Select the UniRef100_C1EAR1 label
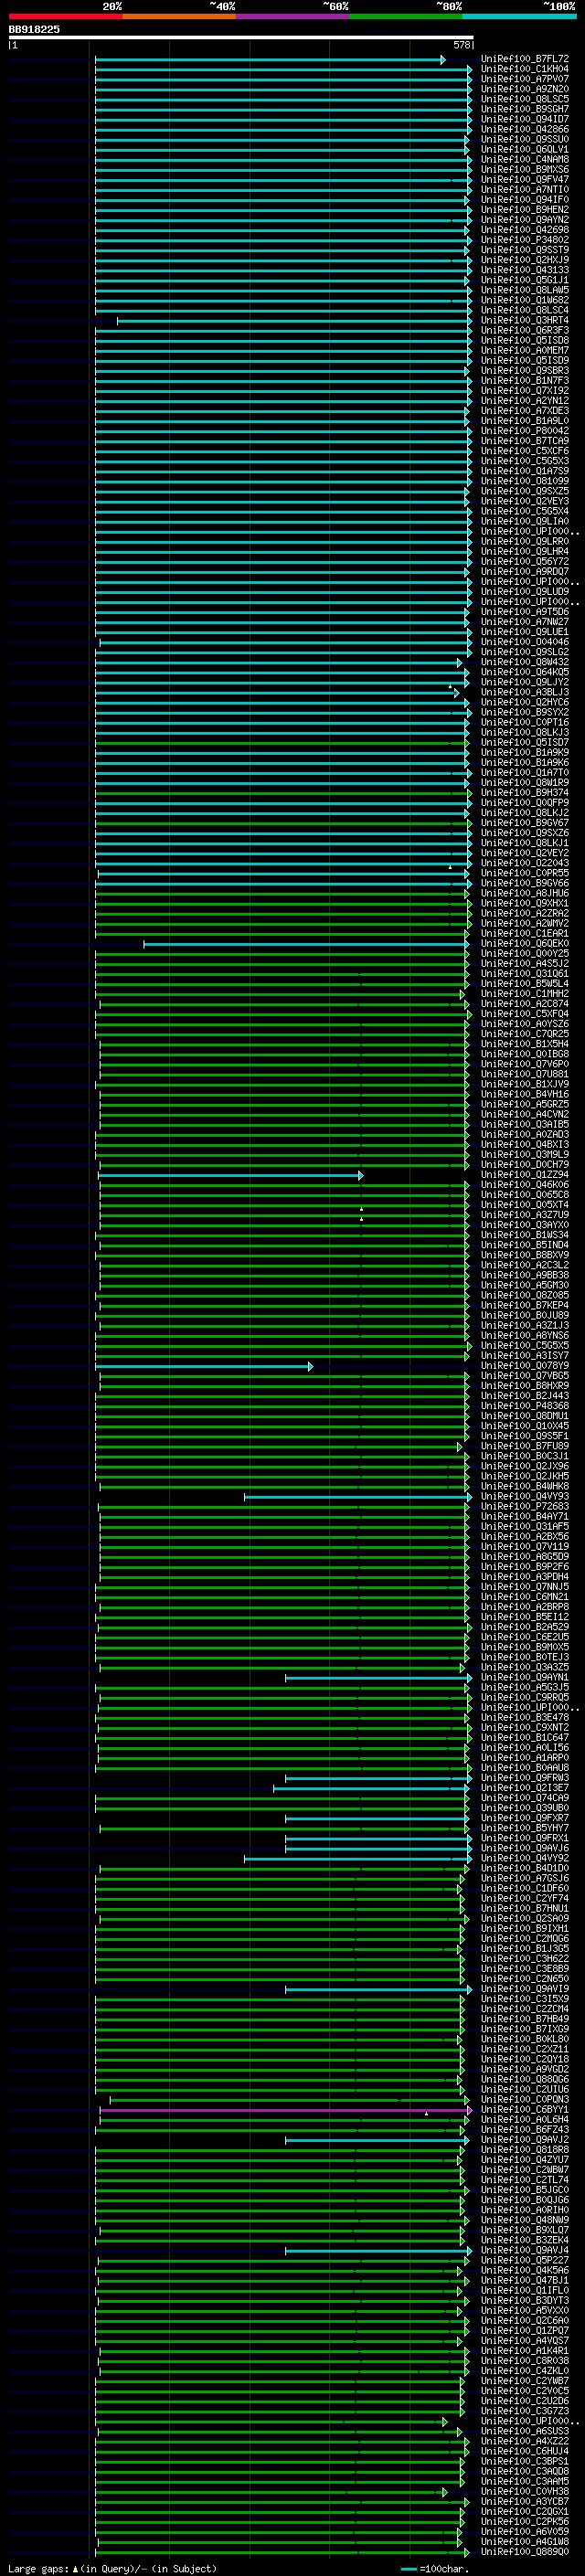The image size is (585, 2576). pos(525,933)
